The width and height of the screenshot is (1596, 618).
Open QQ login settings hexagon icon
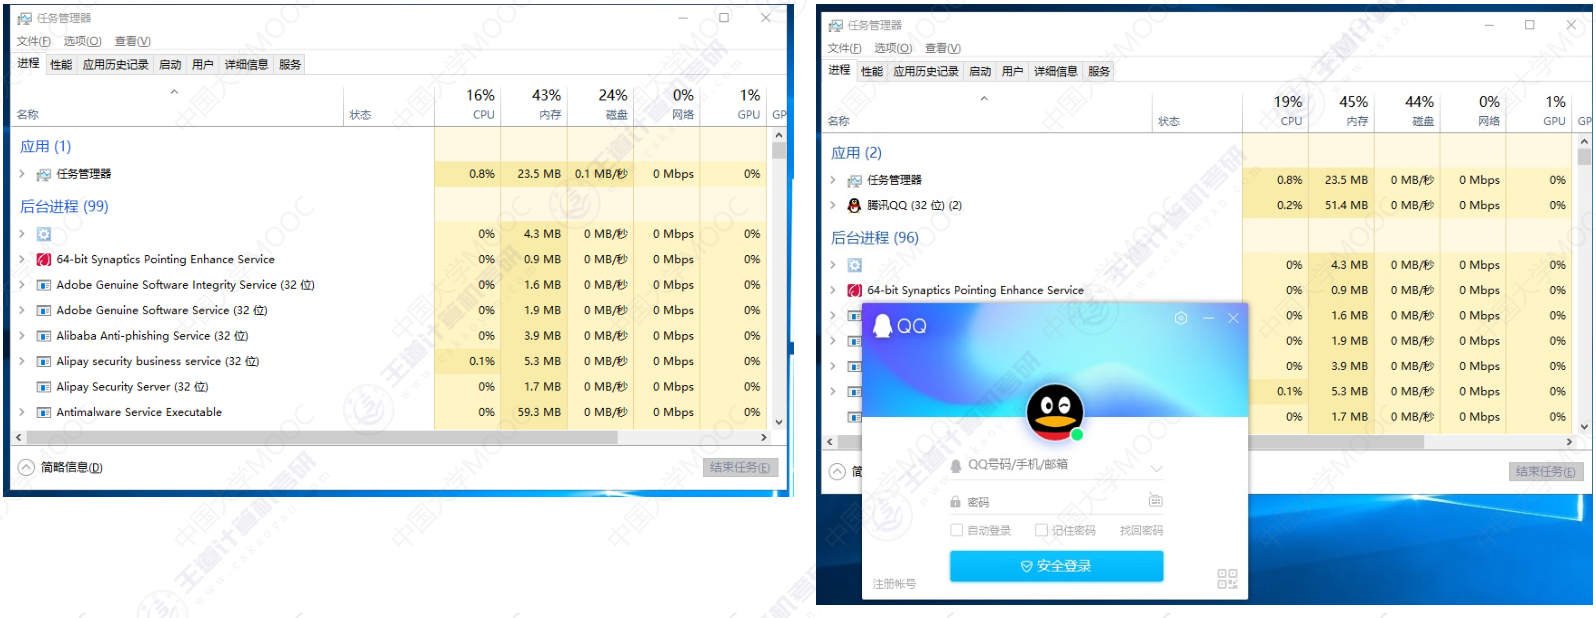coord(1181,318)
